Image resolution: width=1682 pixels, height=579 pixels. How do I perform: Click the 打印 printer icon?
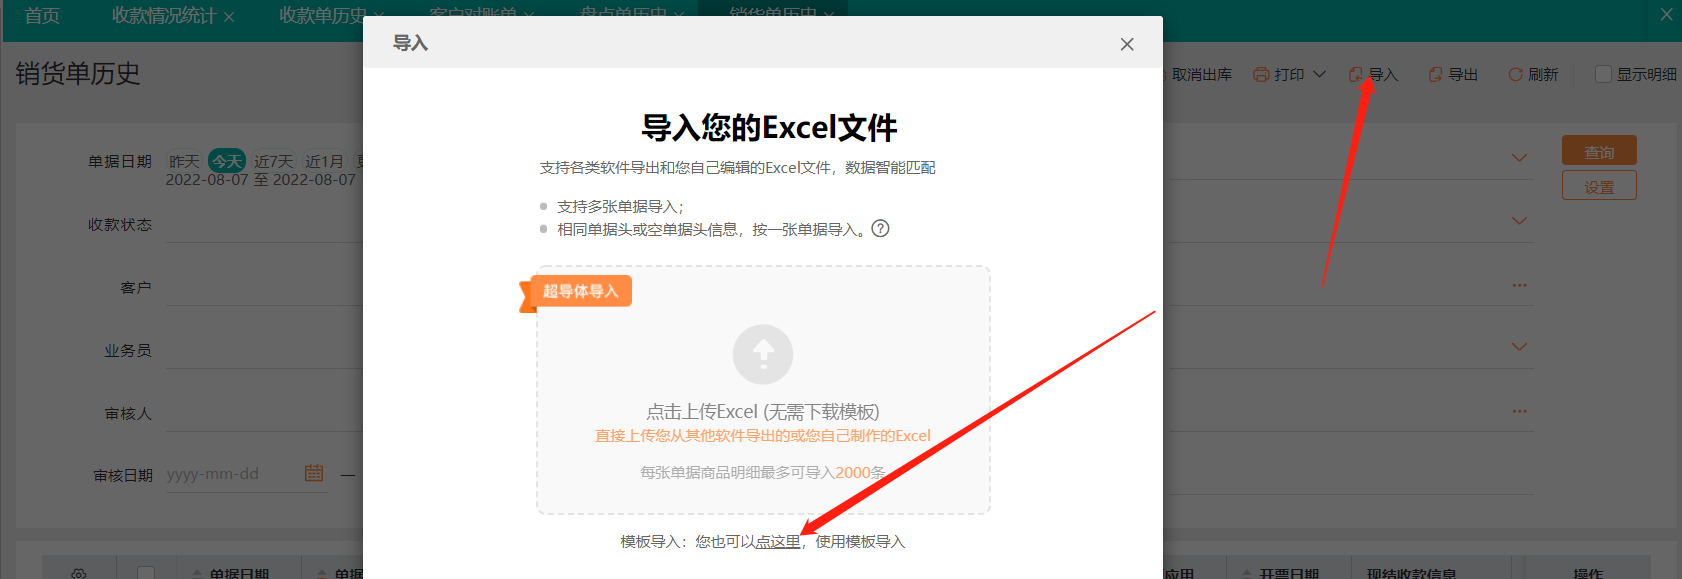tap(1261, 74)
